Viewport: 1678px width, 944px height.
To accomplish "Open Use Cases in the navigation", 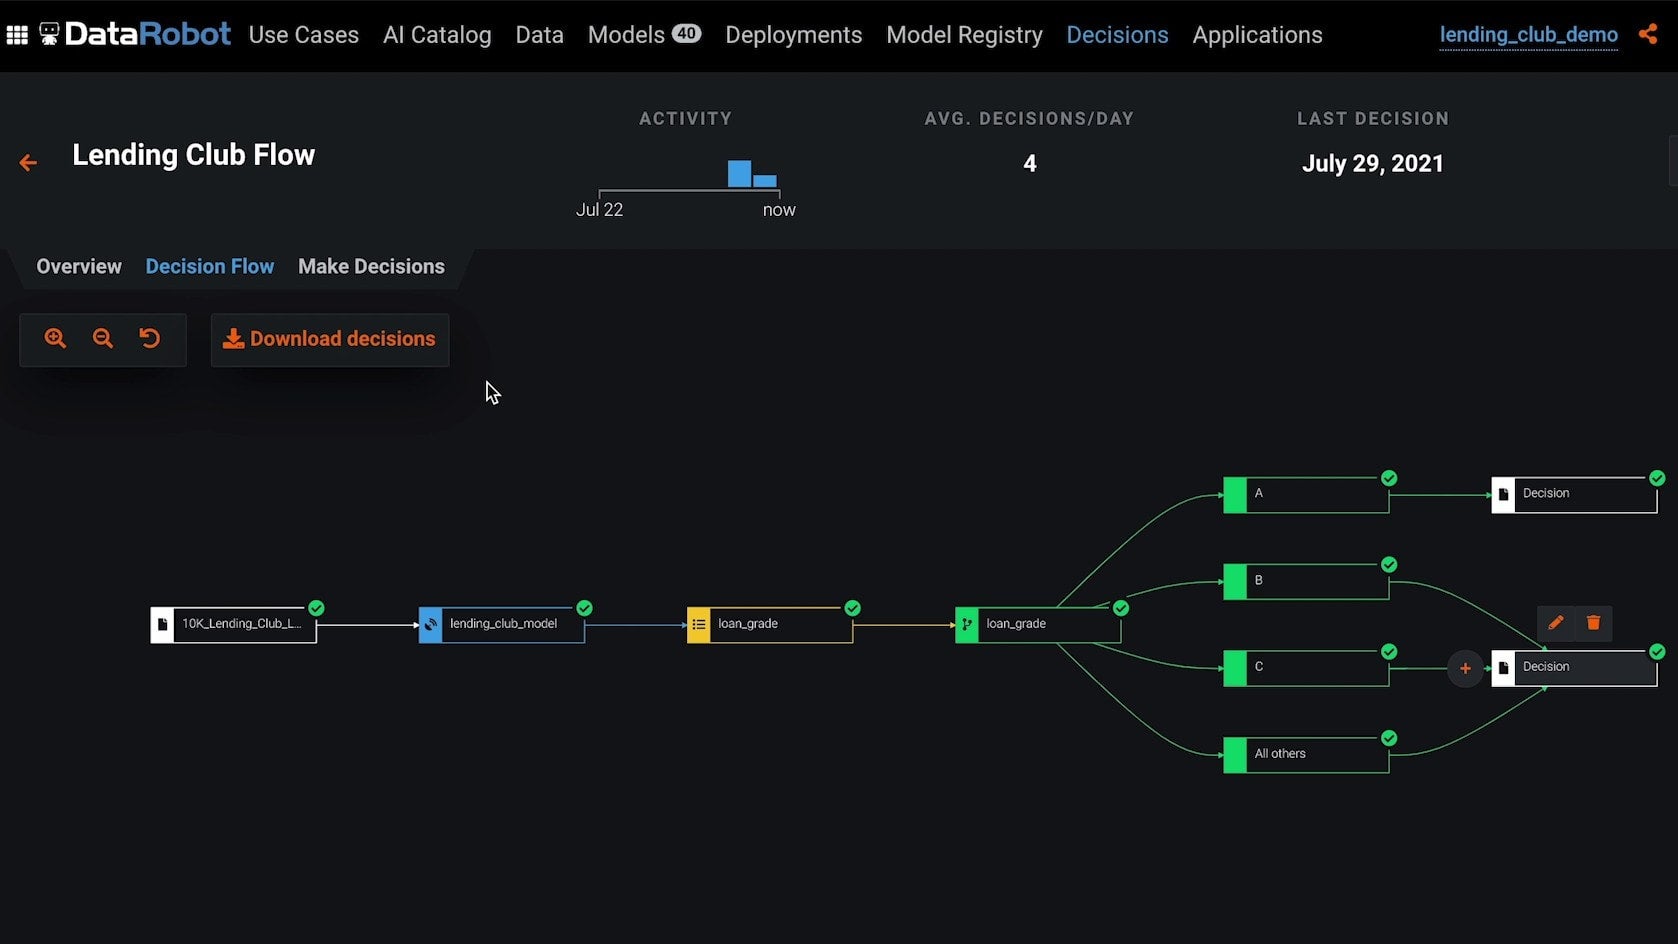I will tap(303, 35).
